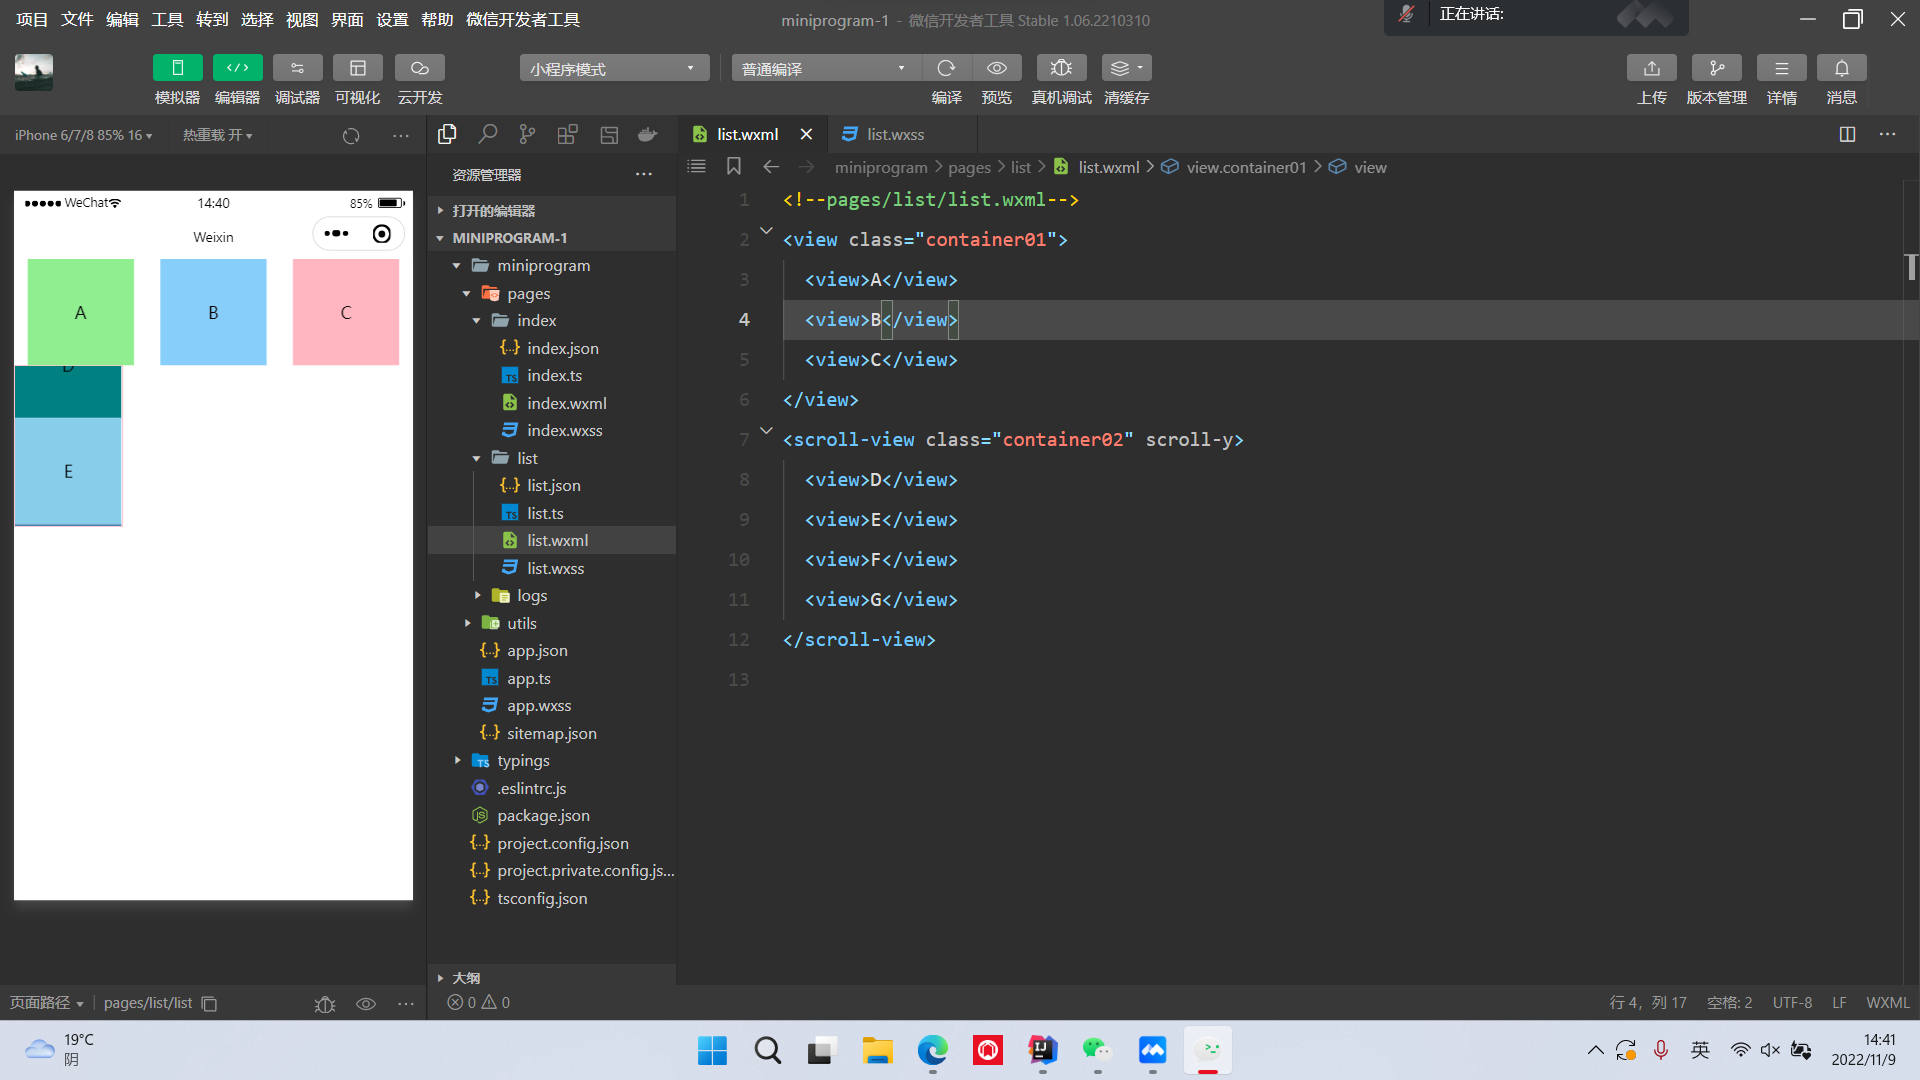Toggle the simulator (模拟器) panel
Screen dimensions: 1920x1080
(x=177, y=68)
